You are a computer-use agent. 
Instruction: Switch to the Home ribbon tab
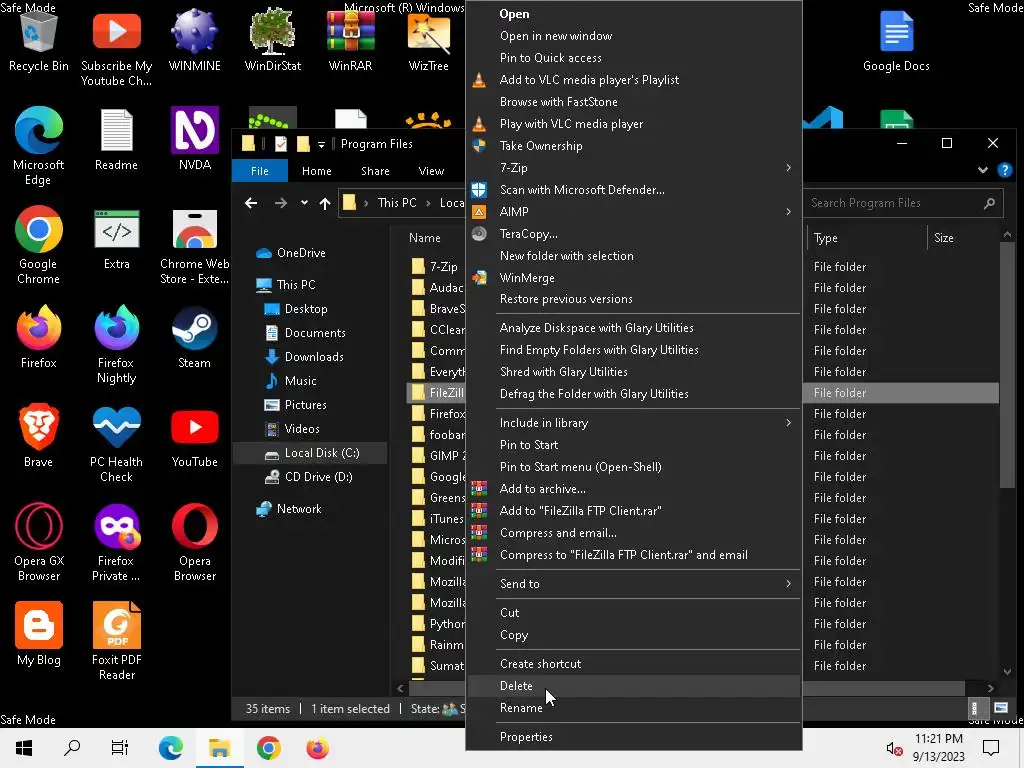pos(317,170)
